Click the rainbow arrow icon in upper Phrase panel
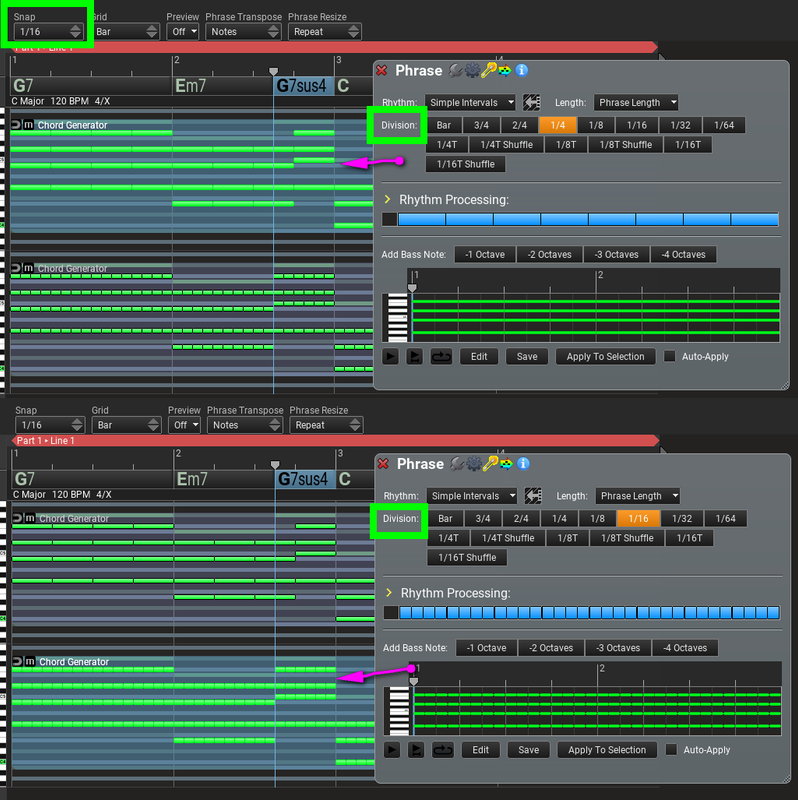The height and width of the screenshot is (800, 798). [x=505, y=70]
